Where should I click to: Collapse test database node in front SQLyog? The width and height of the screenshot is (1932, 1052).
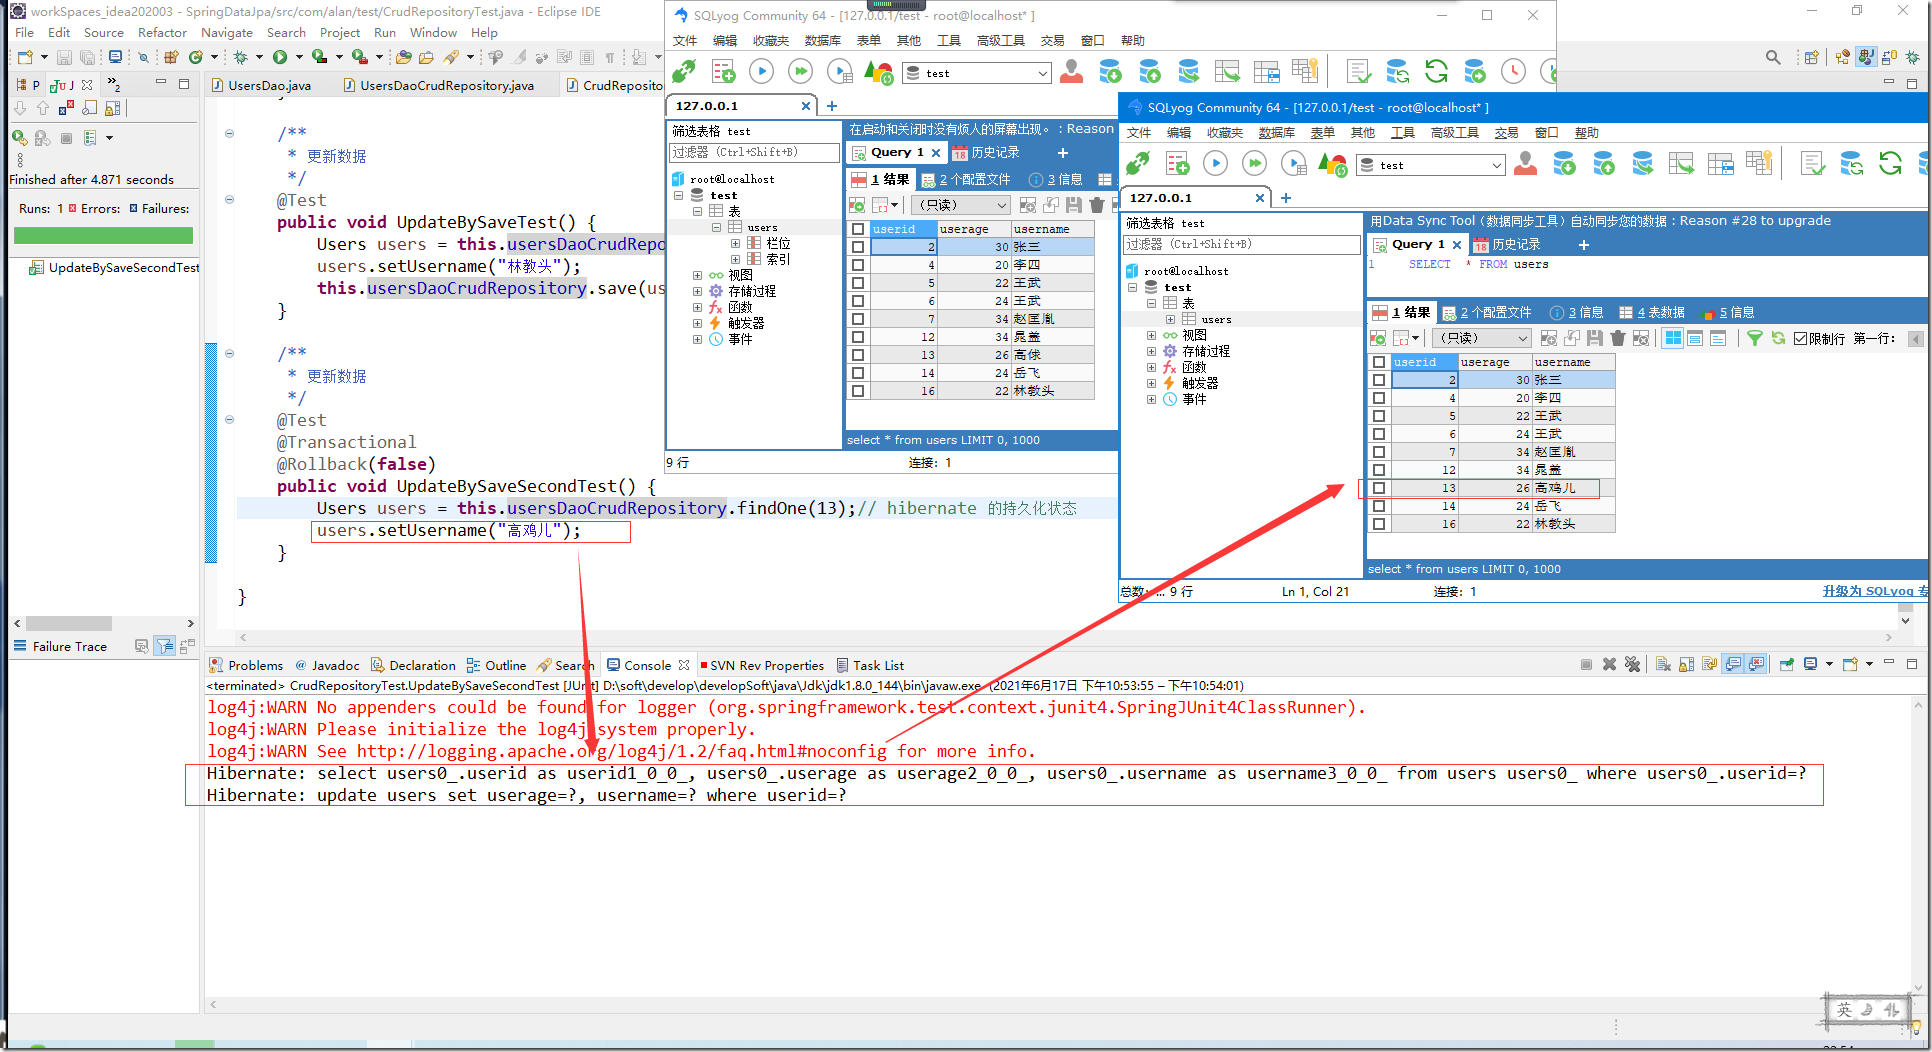tap(1133, 287)
